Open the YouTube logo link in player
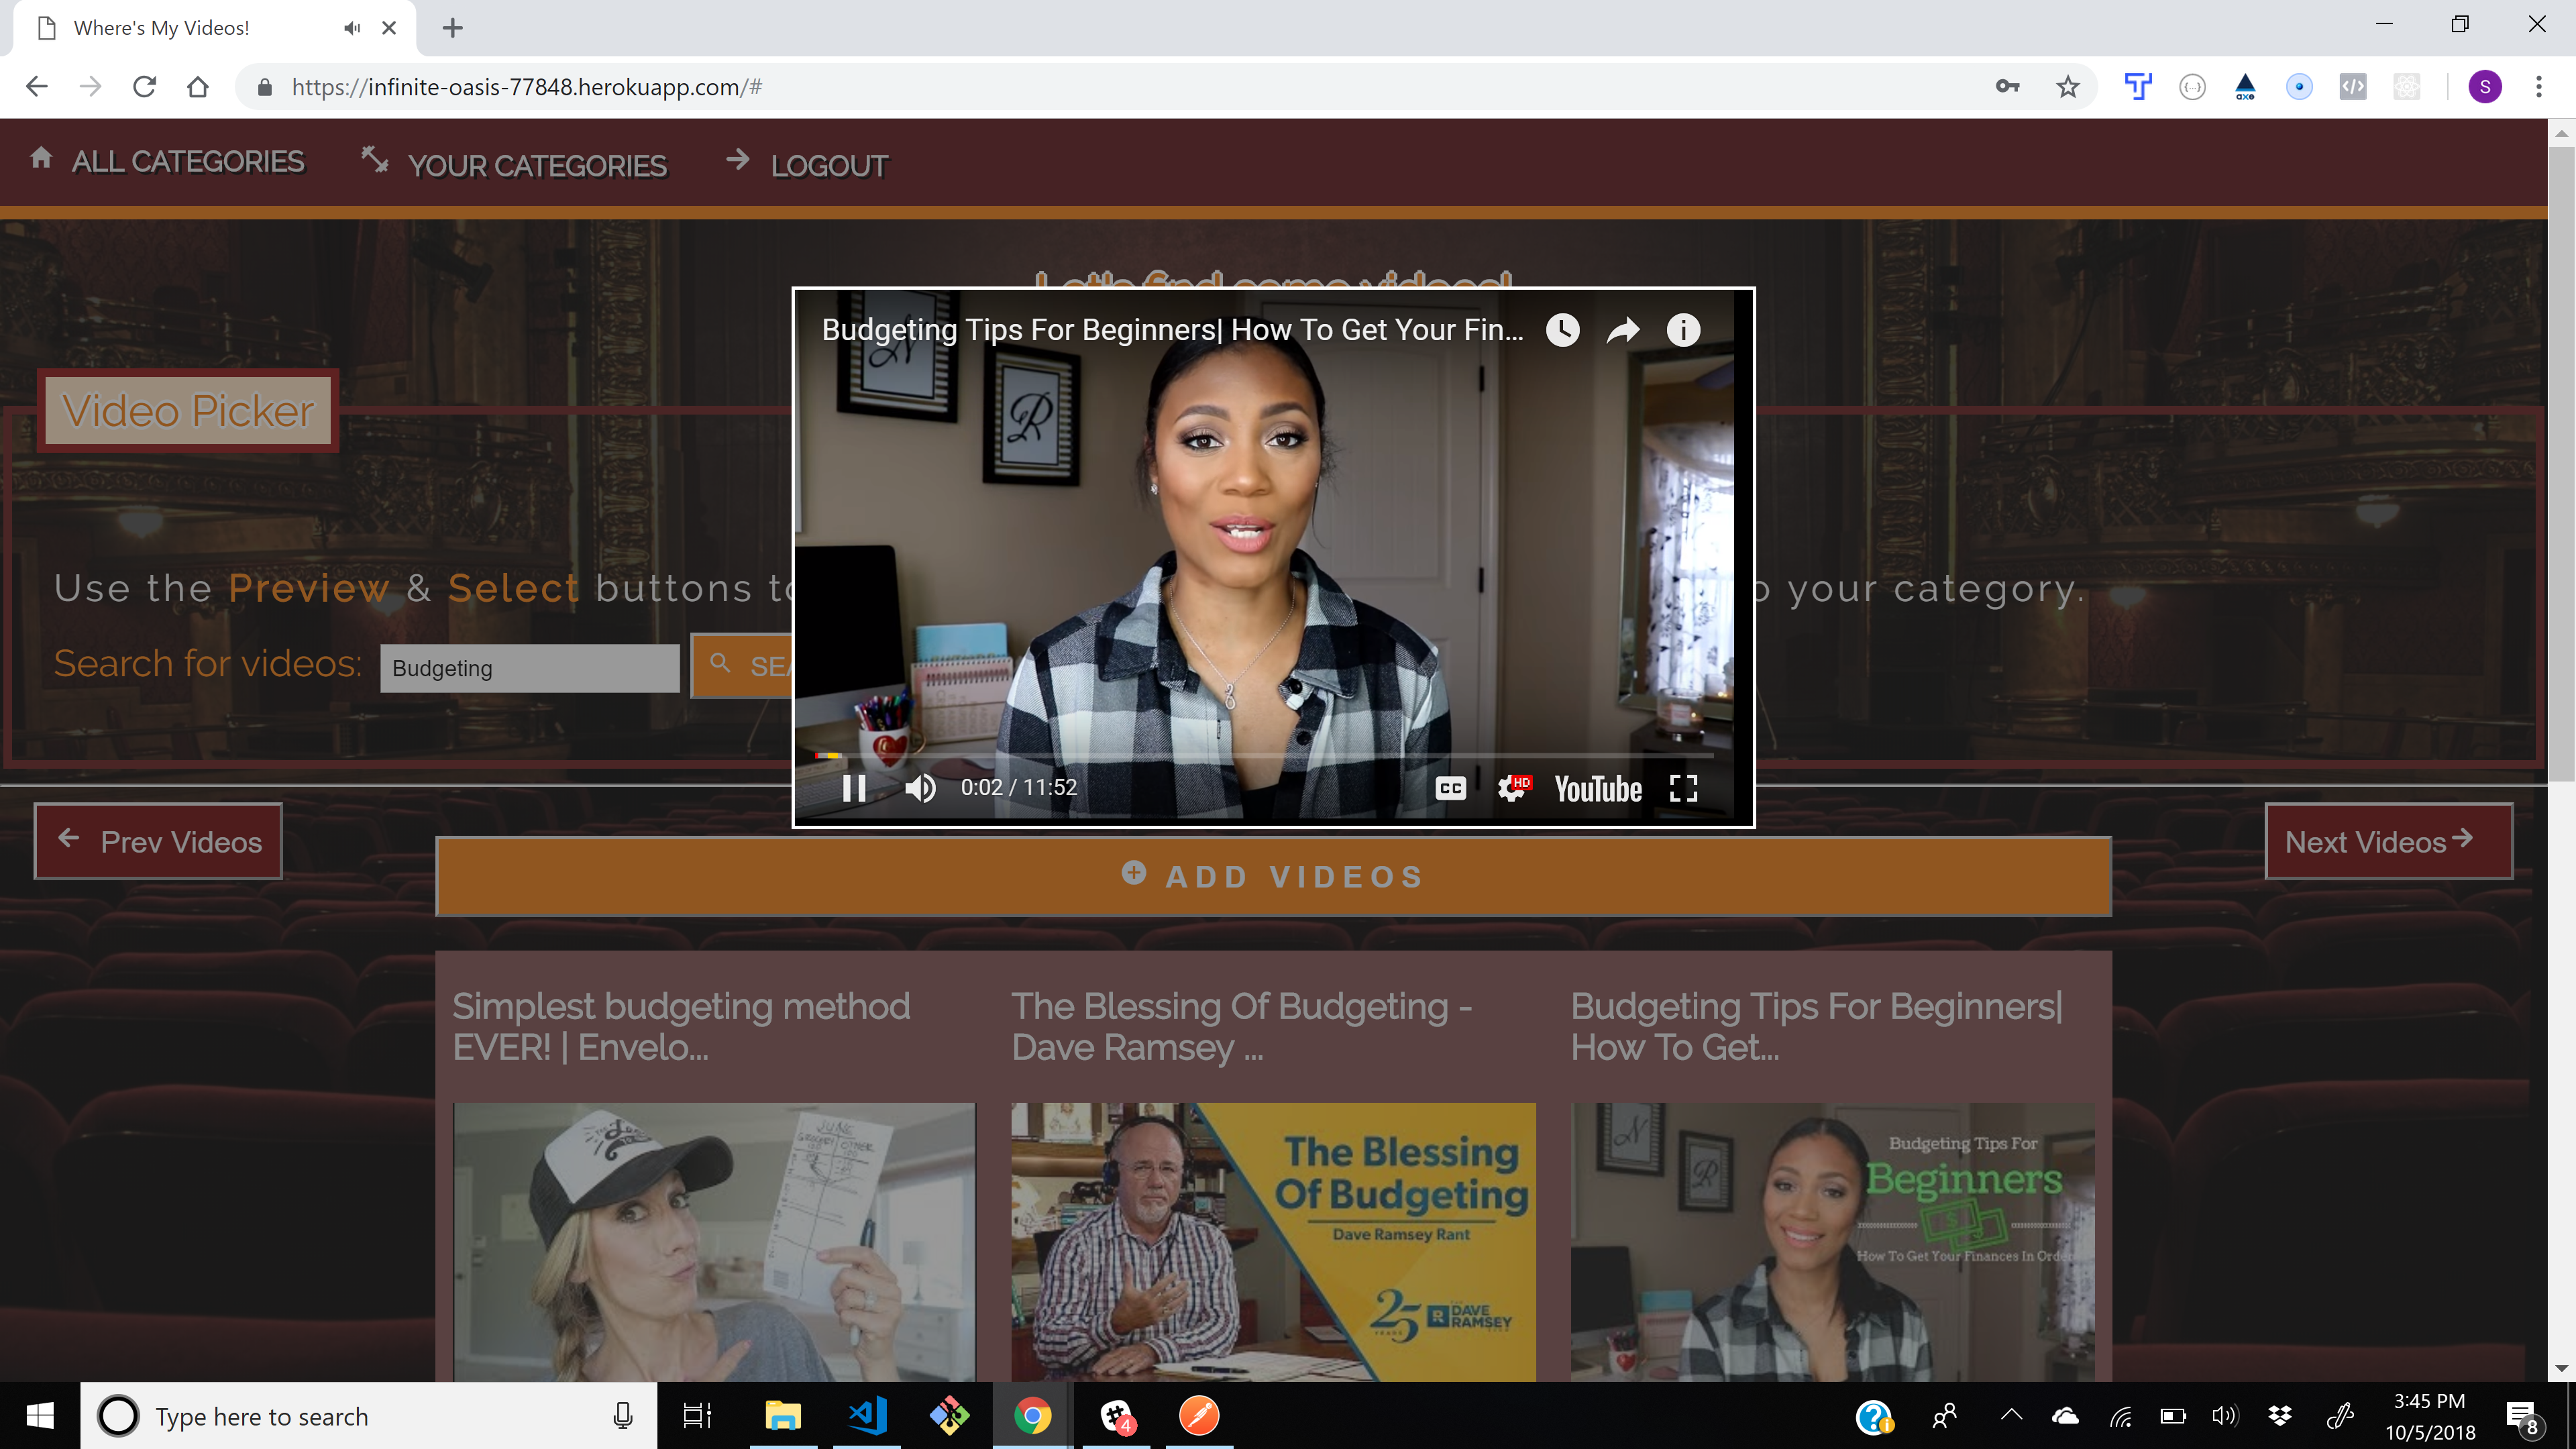Viewport: 2576px width, 1449px height. click(x=1597, y=789)
